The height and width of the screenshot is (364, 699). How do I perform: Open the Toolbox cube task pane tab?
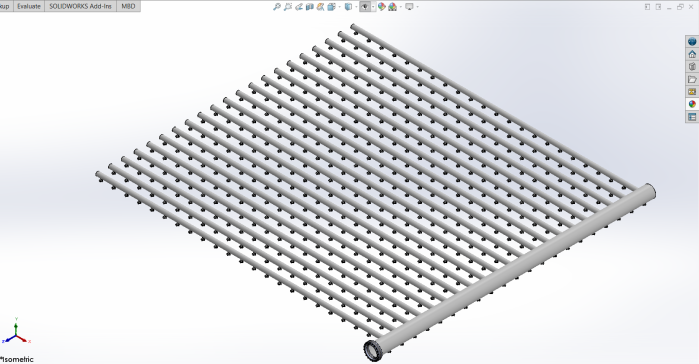(x=692, y=66)
